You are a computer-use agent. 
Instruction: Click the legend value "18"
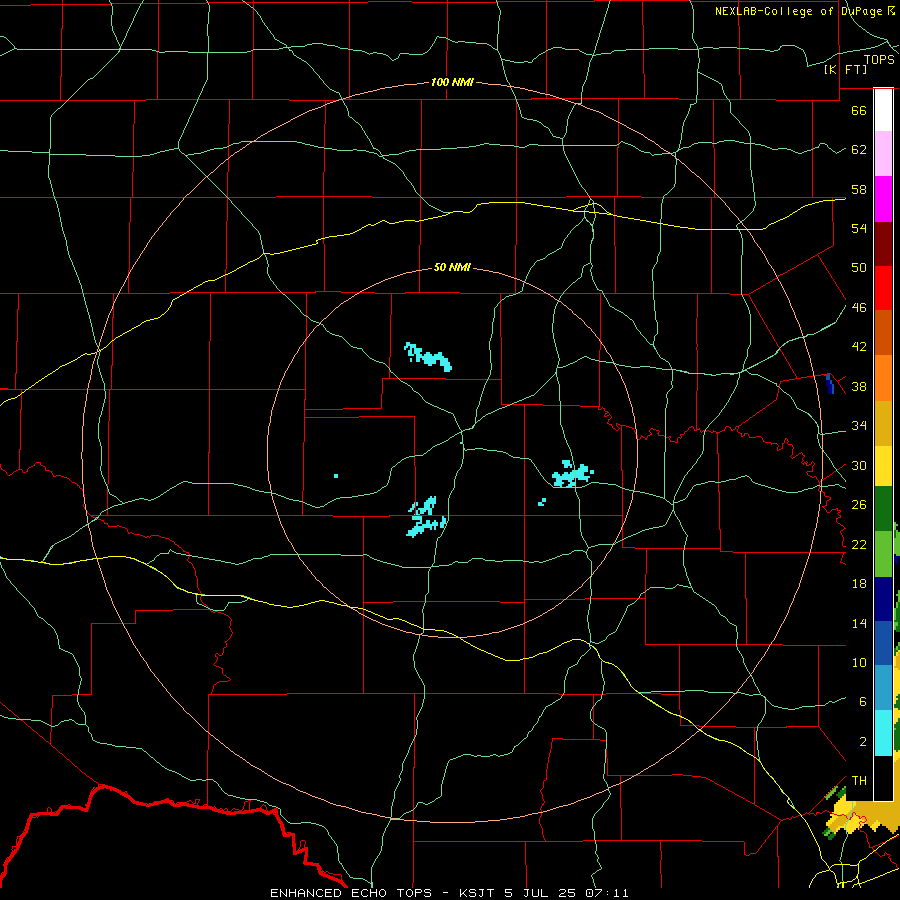pos(859,584)
